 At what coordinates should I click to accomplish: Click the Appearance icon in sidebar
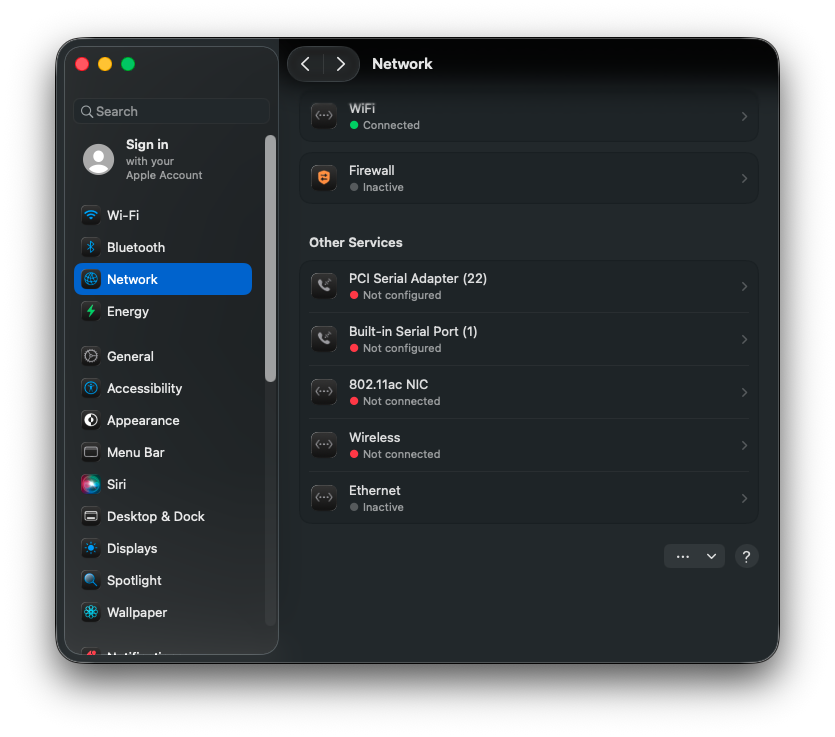(x=91, y=420)
